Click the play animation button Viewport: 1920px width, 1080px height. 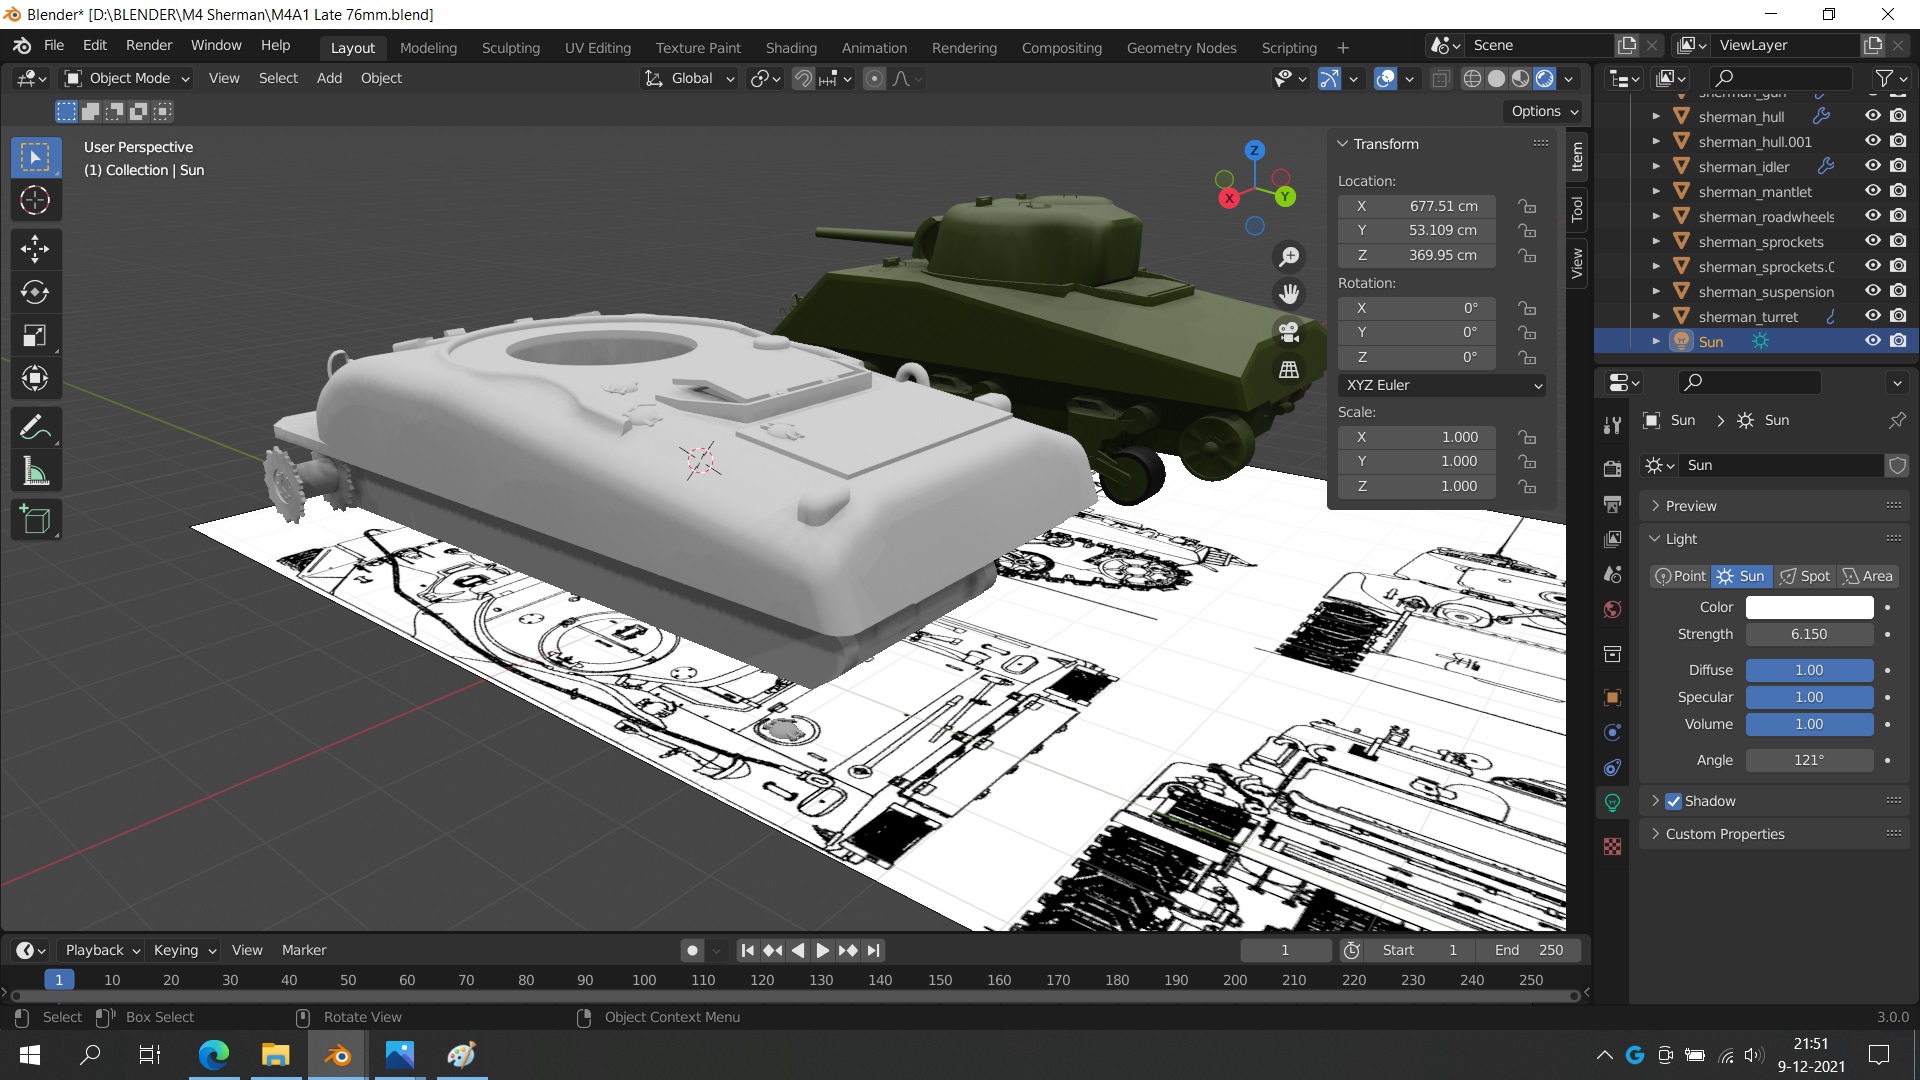822,950
